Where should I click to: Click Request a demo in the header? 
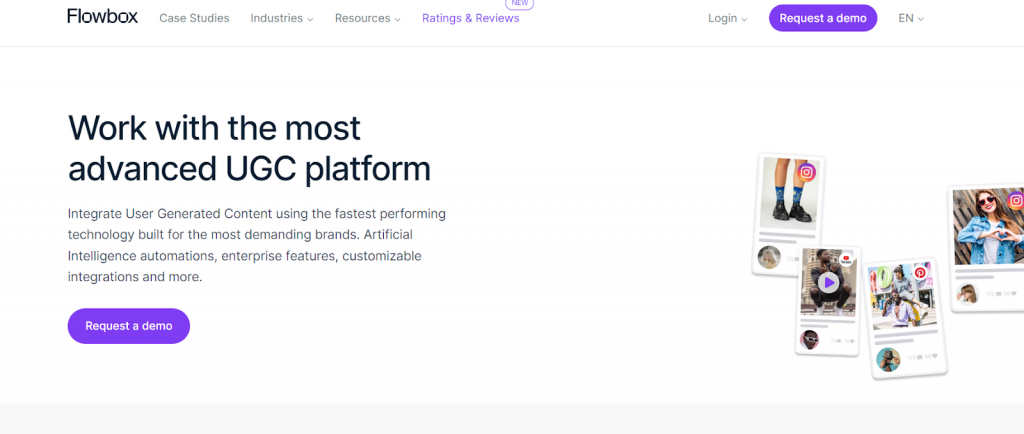point(823,18)
